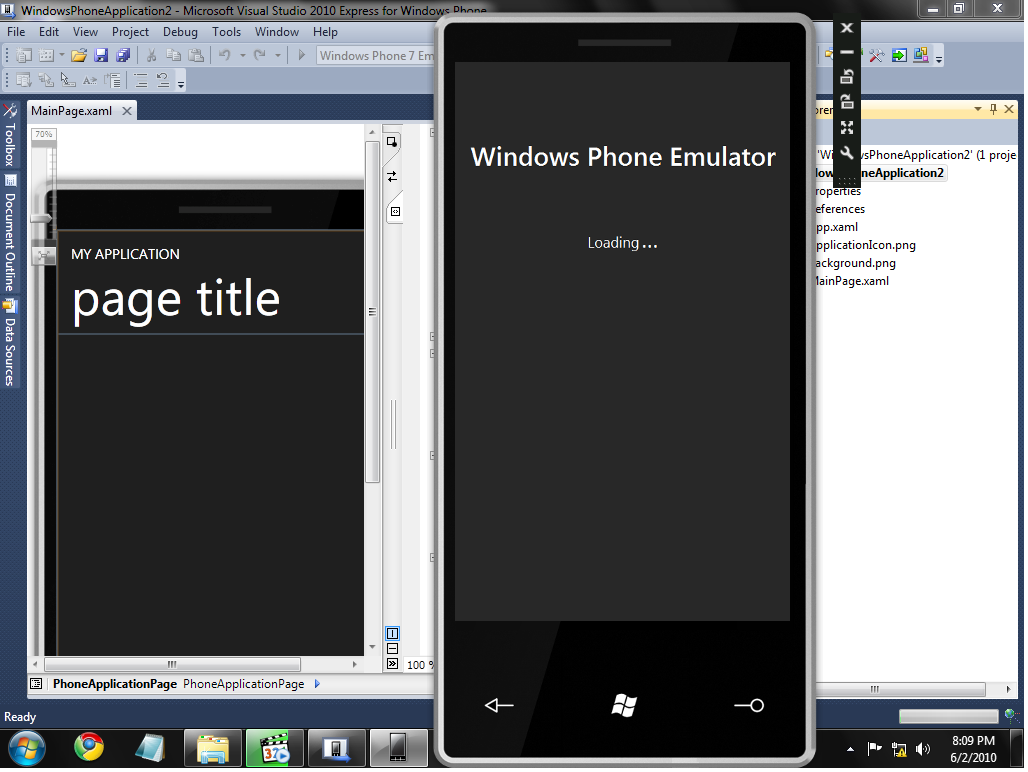Click Save All on the Visual Studio toolbar

[124, 56]
